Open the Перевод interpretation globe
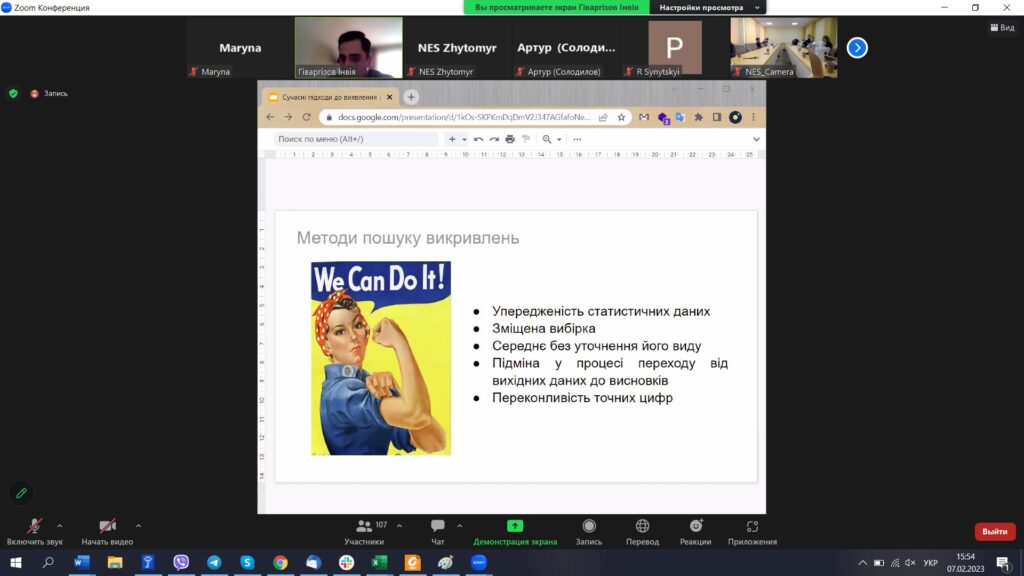This screenshot has width=1024, height=576. 643,532
